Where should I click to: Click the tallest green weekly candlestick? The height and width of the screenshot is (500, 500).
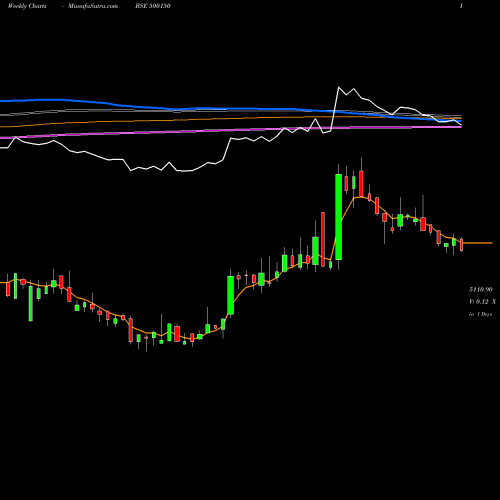[338, 217]
